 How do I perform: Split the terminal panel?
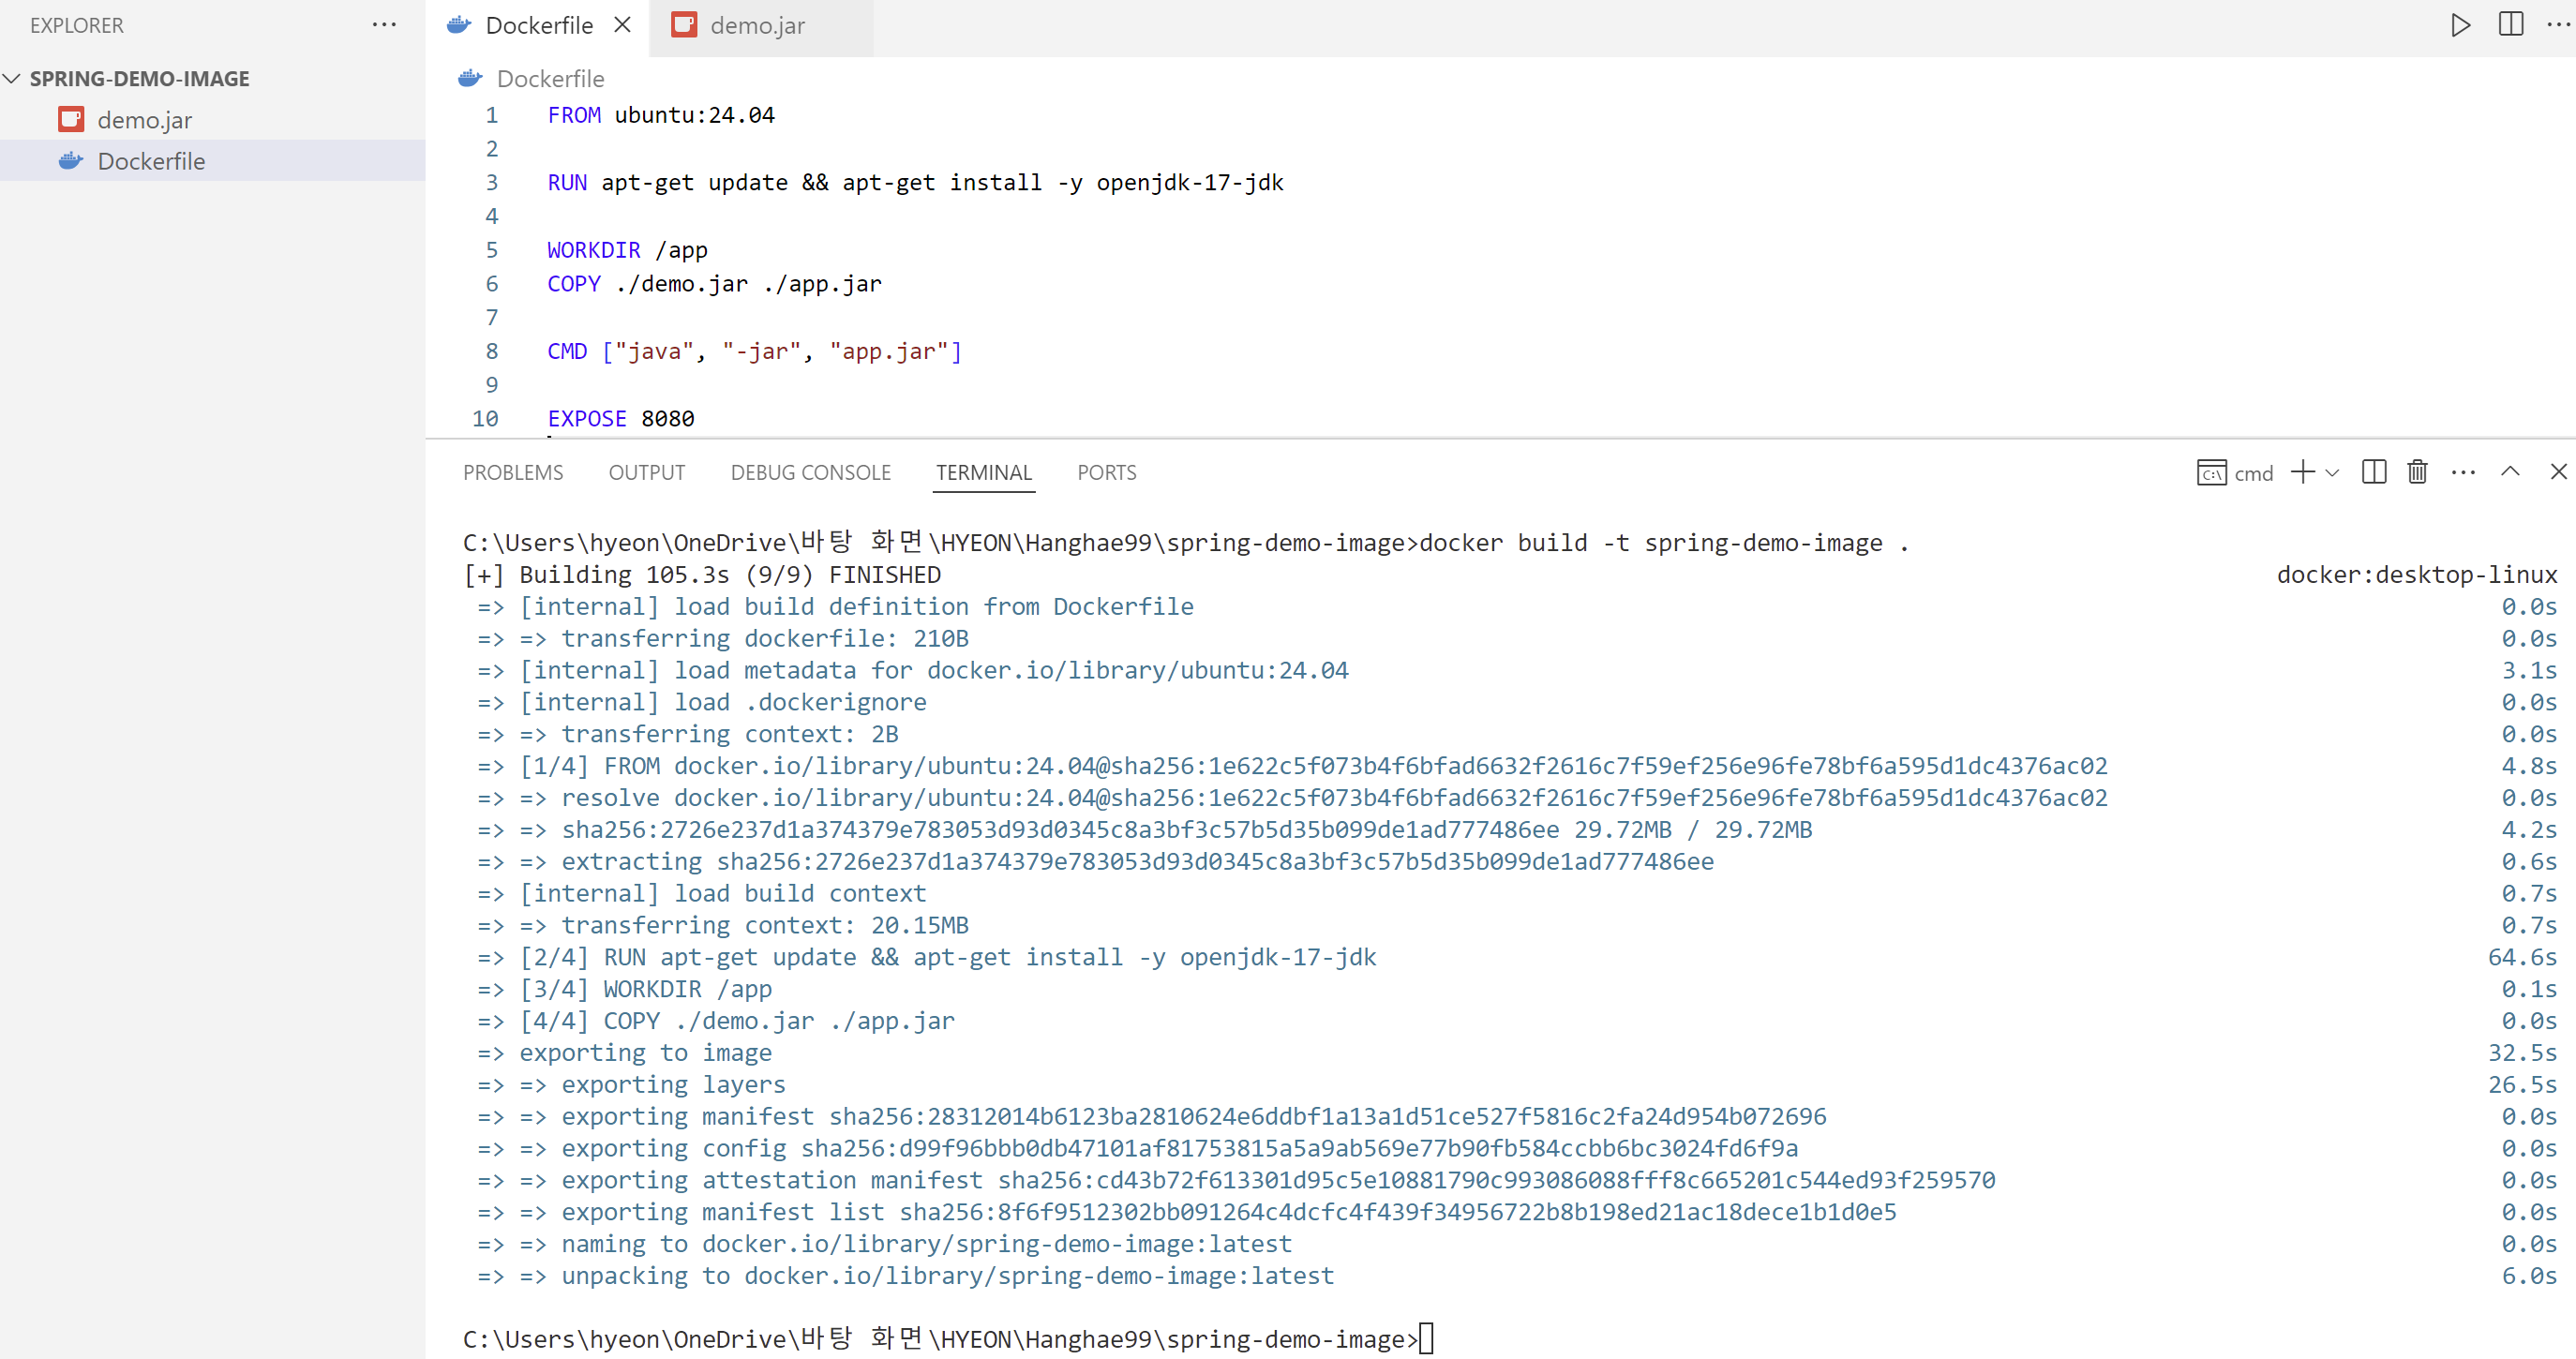tap(2373, 472)
